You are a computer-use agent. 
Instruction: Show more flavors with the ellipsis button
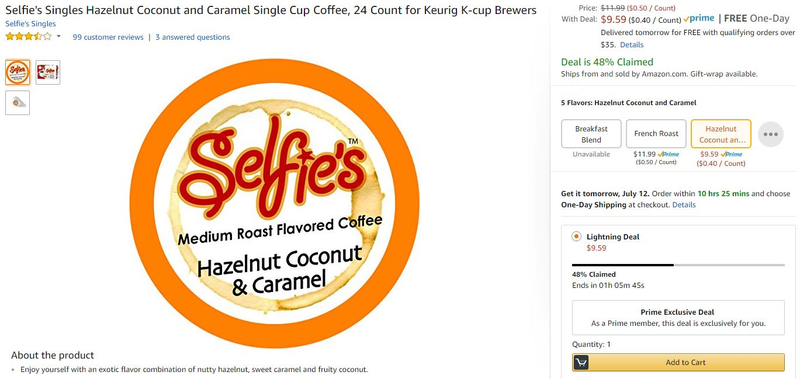pos(770,134)
